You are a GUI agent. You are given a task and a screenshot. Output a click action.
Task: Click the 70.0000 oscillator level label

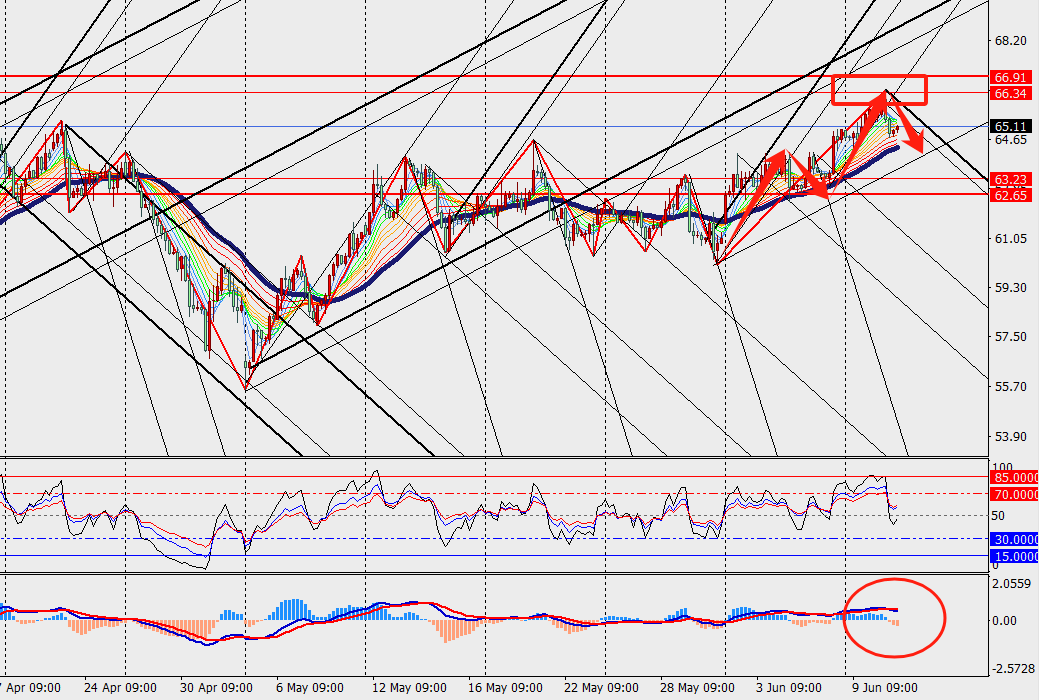[1014, 494]
